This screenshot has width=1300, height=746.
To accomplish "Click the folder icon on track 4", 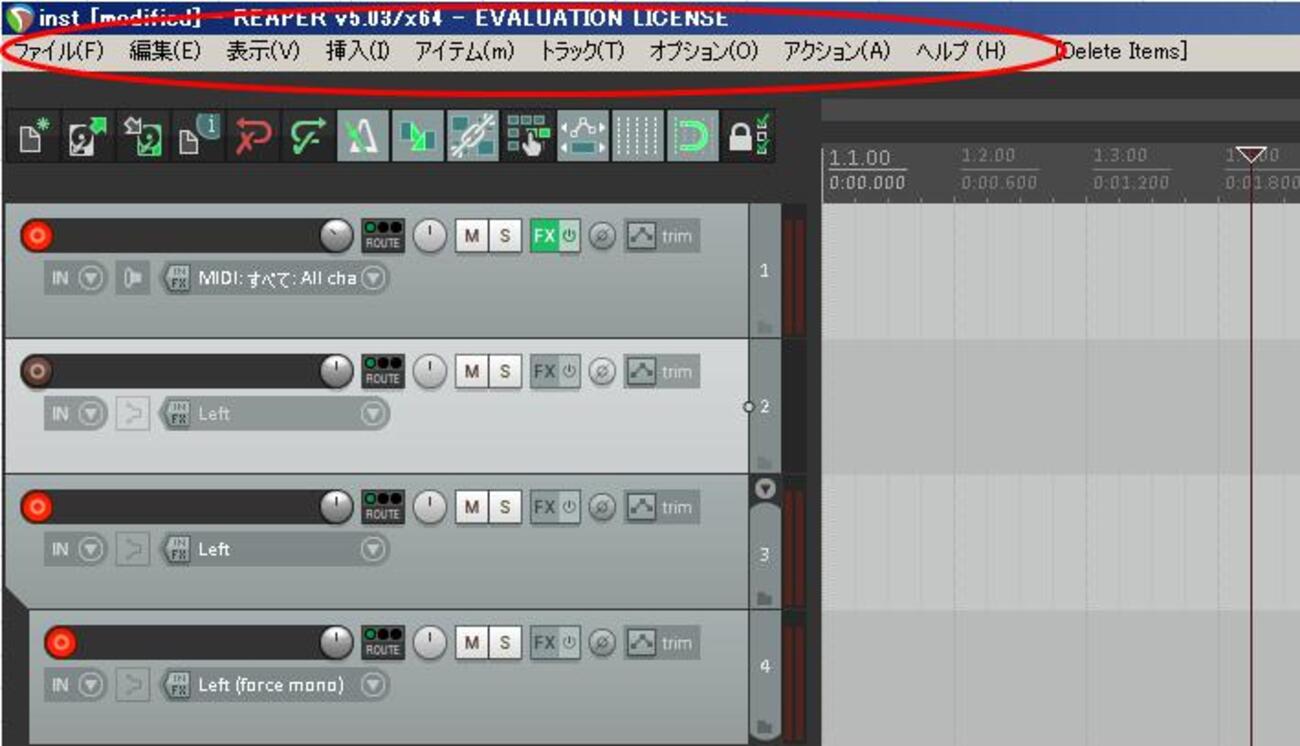I will pyautogui.click(x=765, y=726).
